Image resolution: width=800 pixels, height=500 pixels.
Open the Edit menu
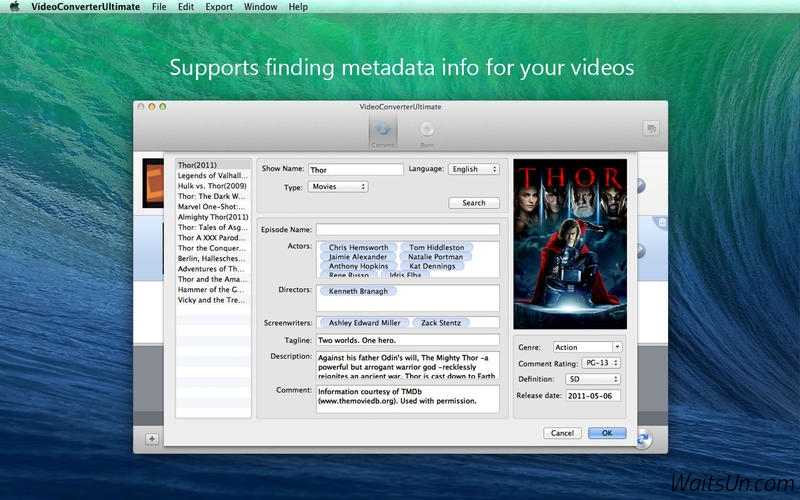(x=186, y=7)
